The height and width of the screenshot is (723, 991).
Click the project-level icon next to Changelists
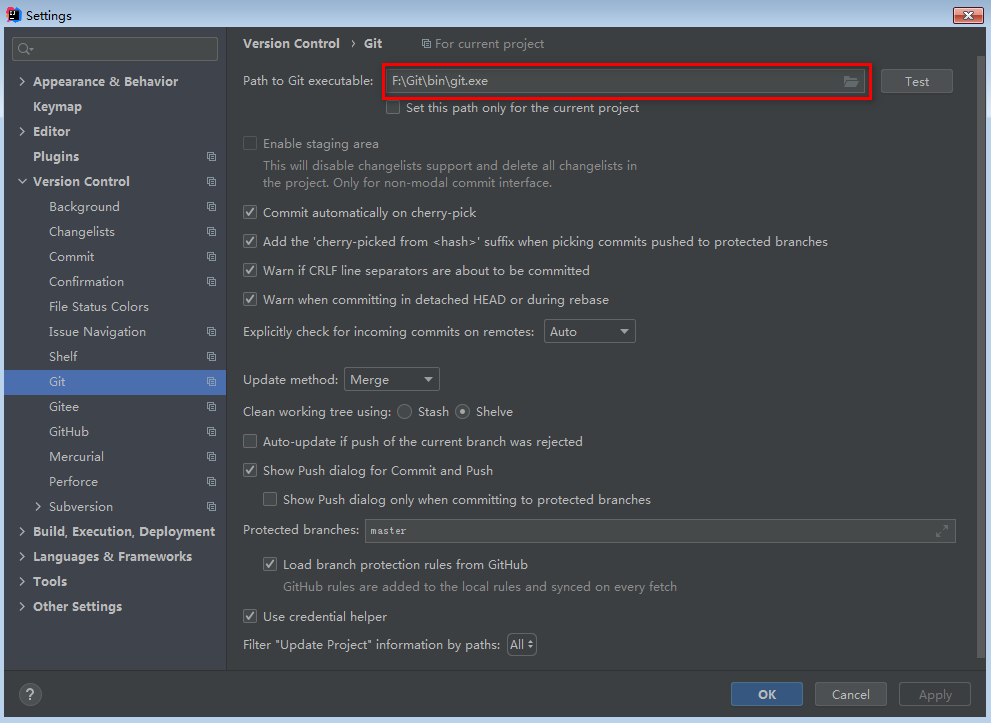(x=211, y=232)
